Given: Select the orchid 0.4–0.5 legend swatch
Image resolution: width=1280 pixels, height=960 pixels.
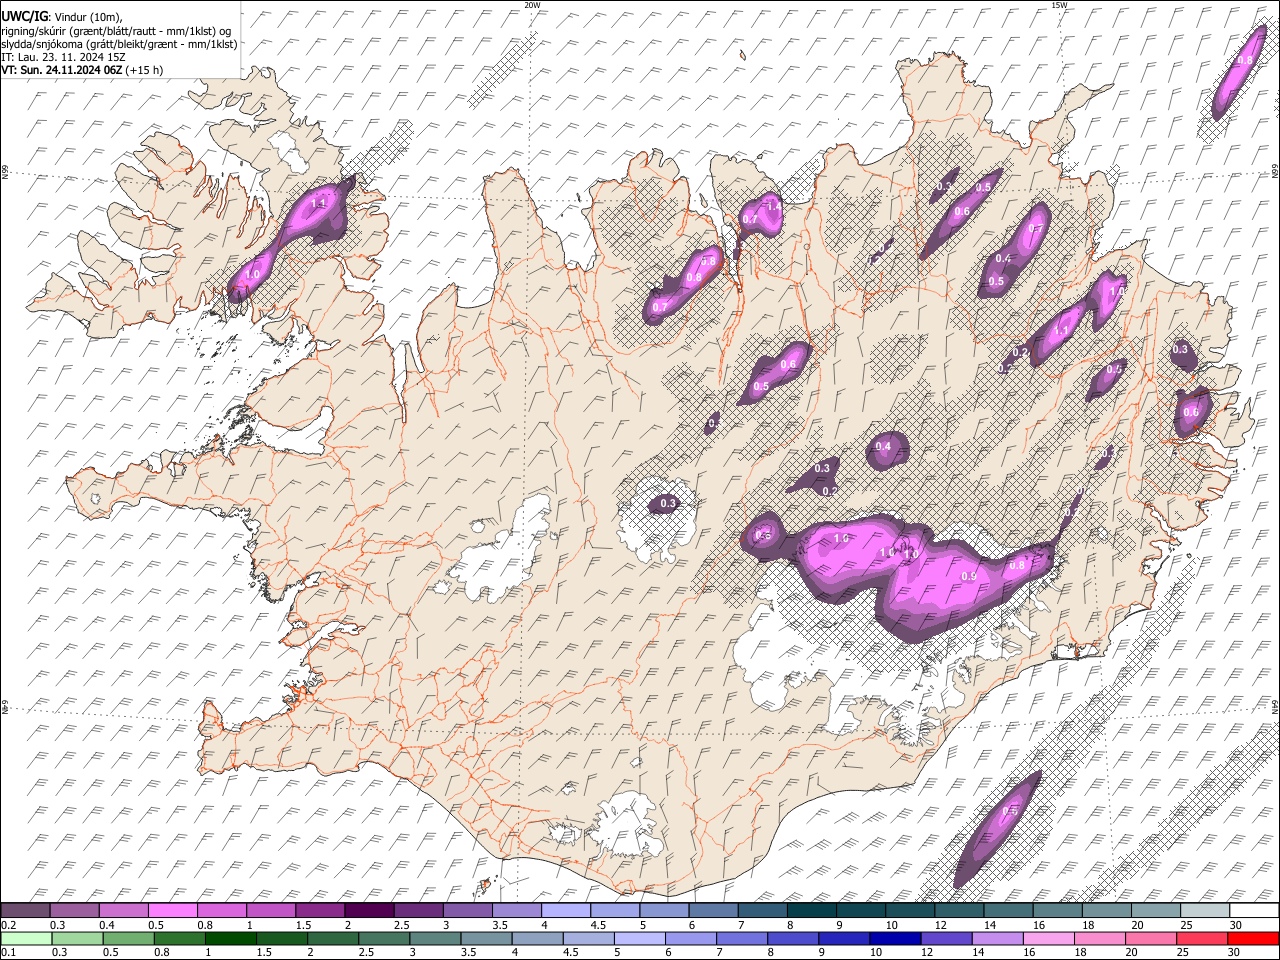Looking at the screenshot, I should 124,911.
